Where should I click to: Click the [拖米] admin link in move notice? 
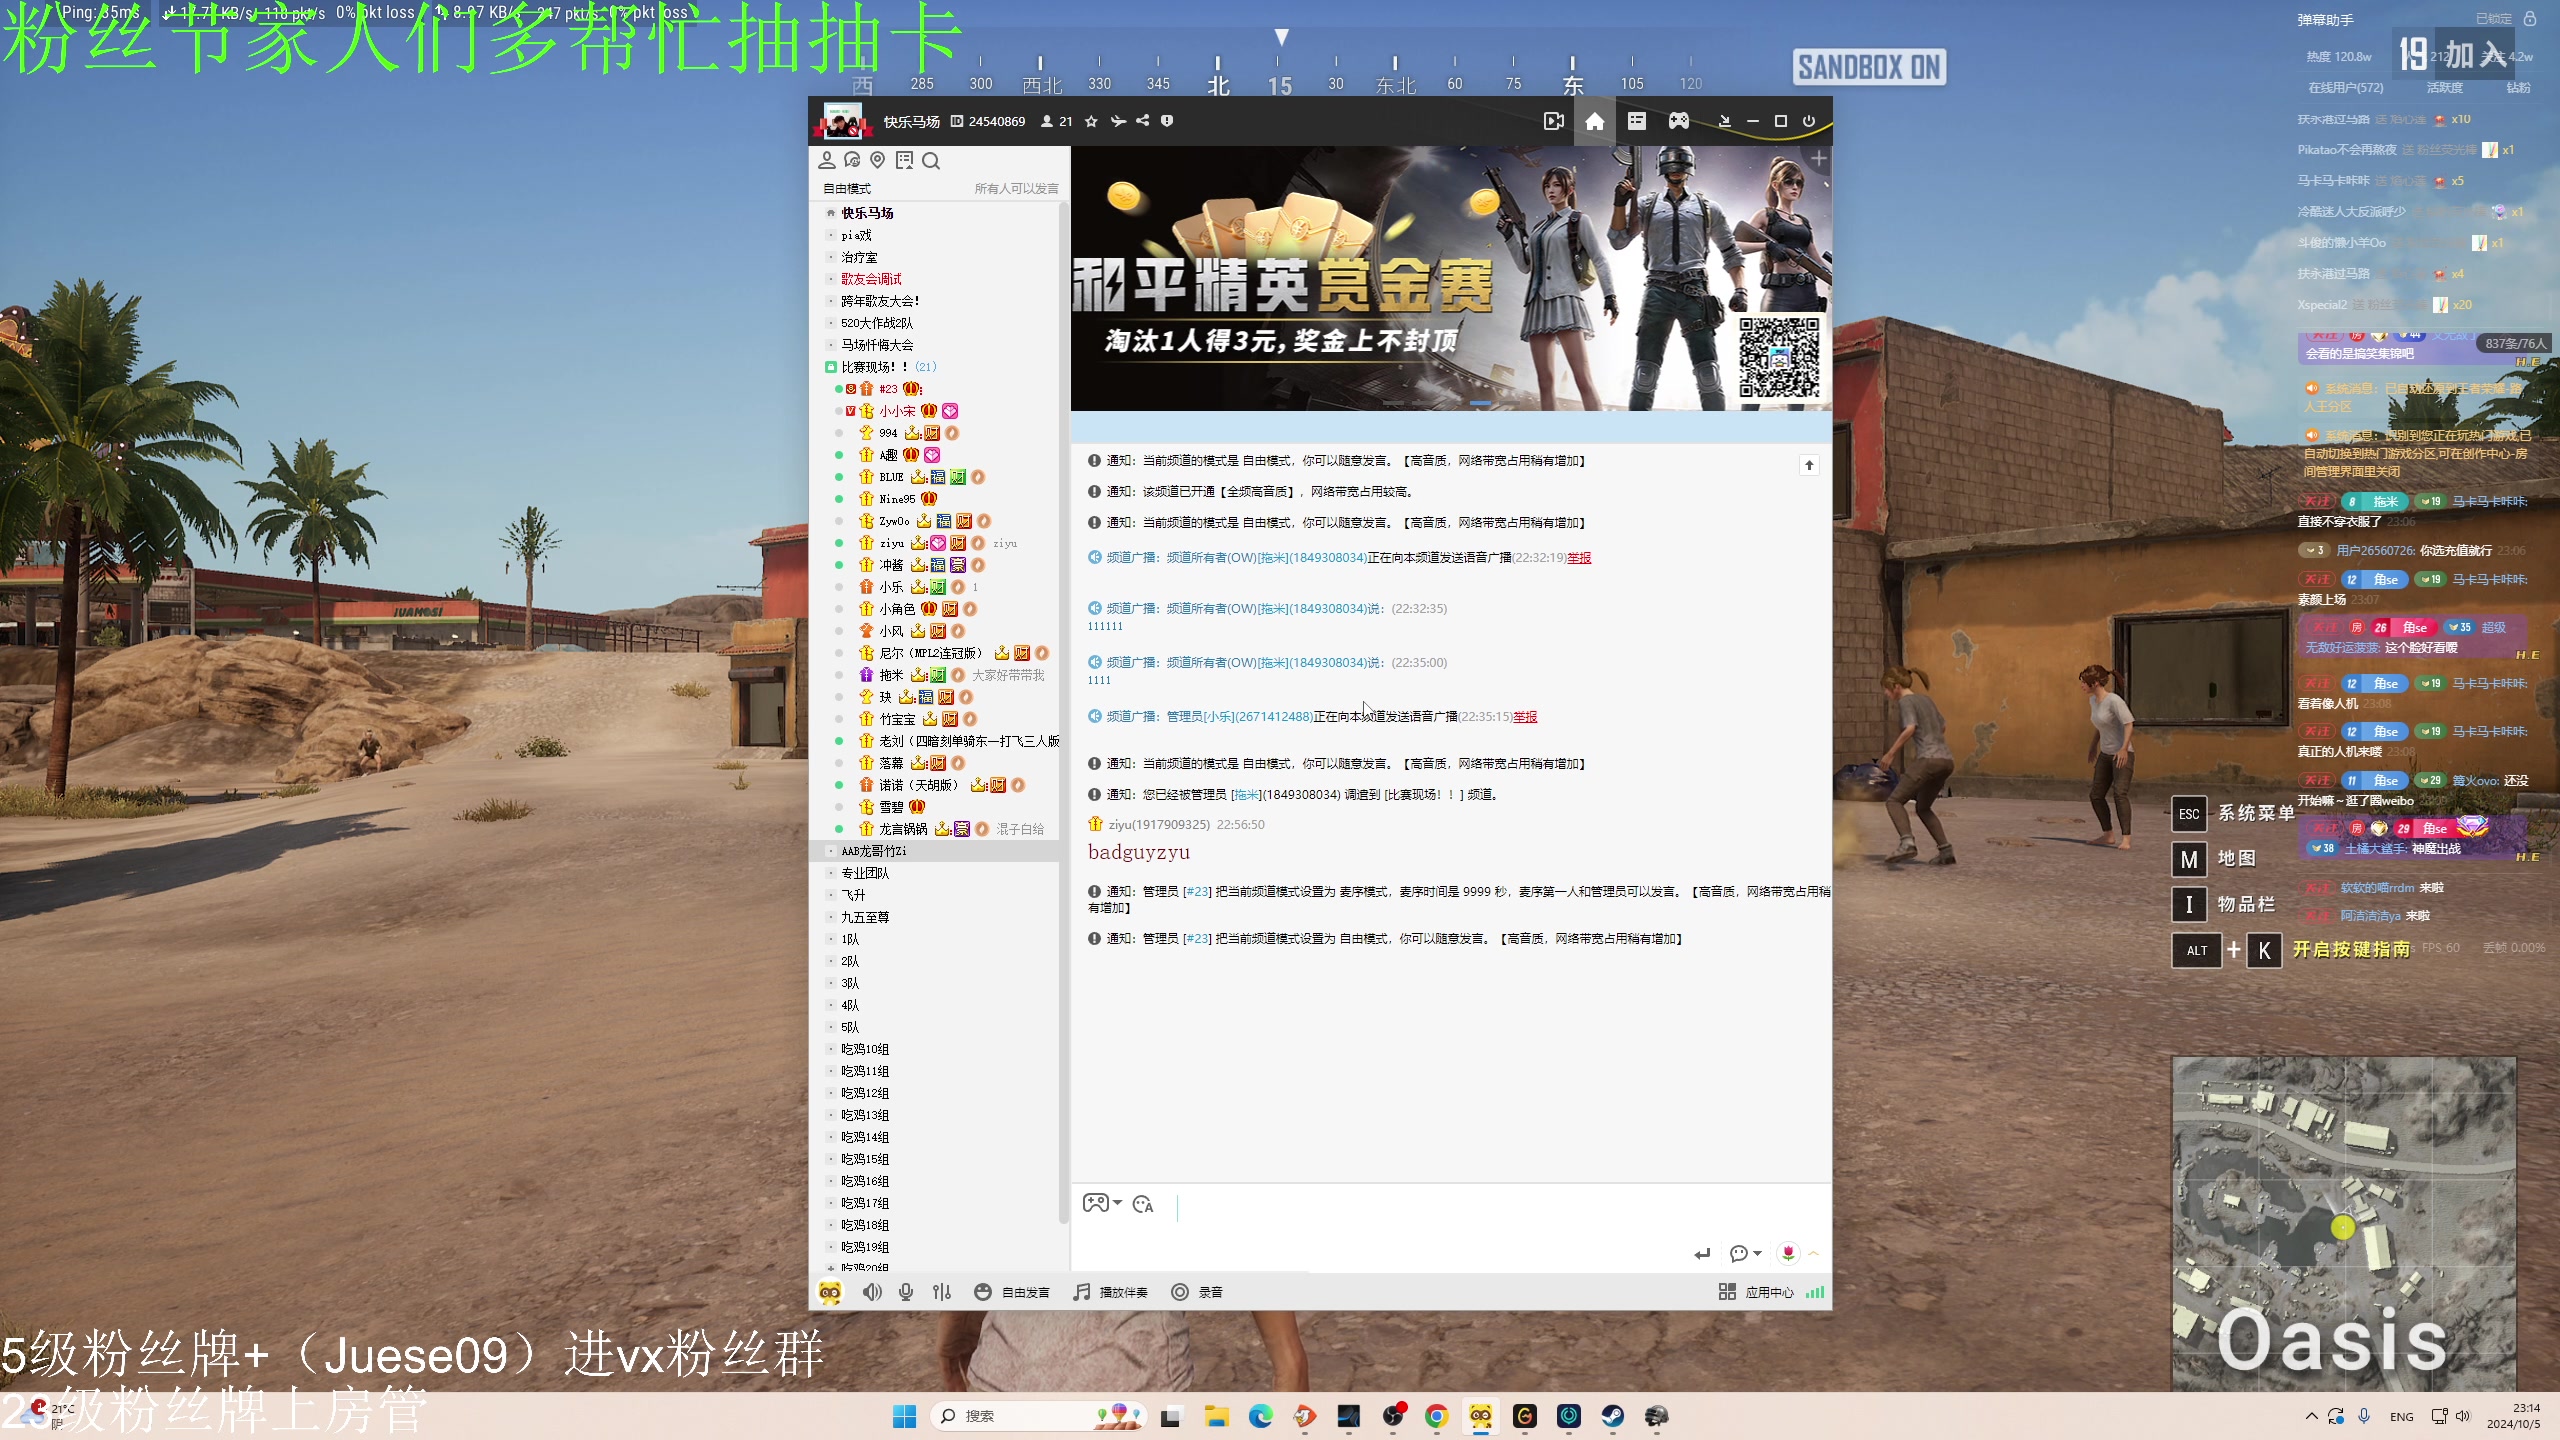pos(1245,795)
